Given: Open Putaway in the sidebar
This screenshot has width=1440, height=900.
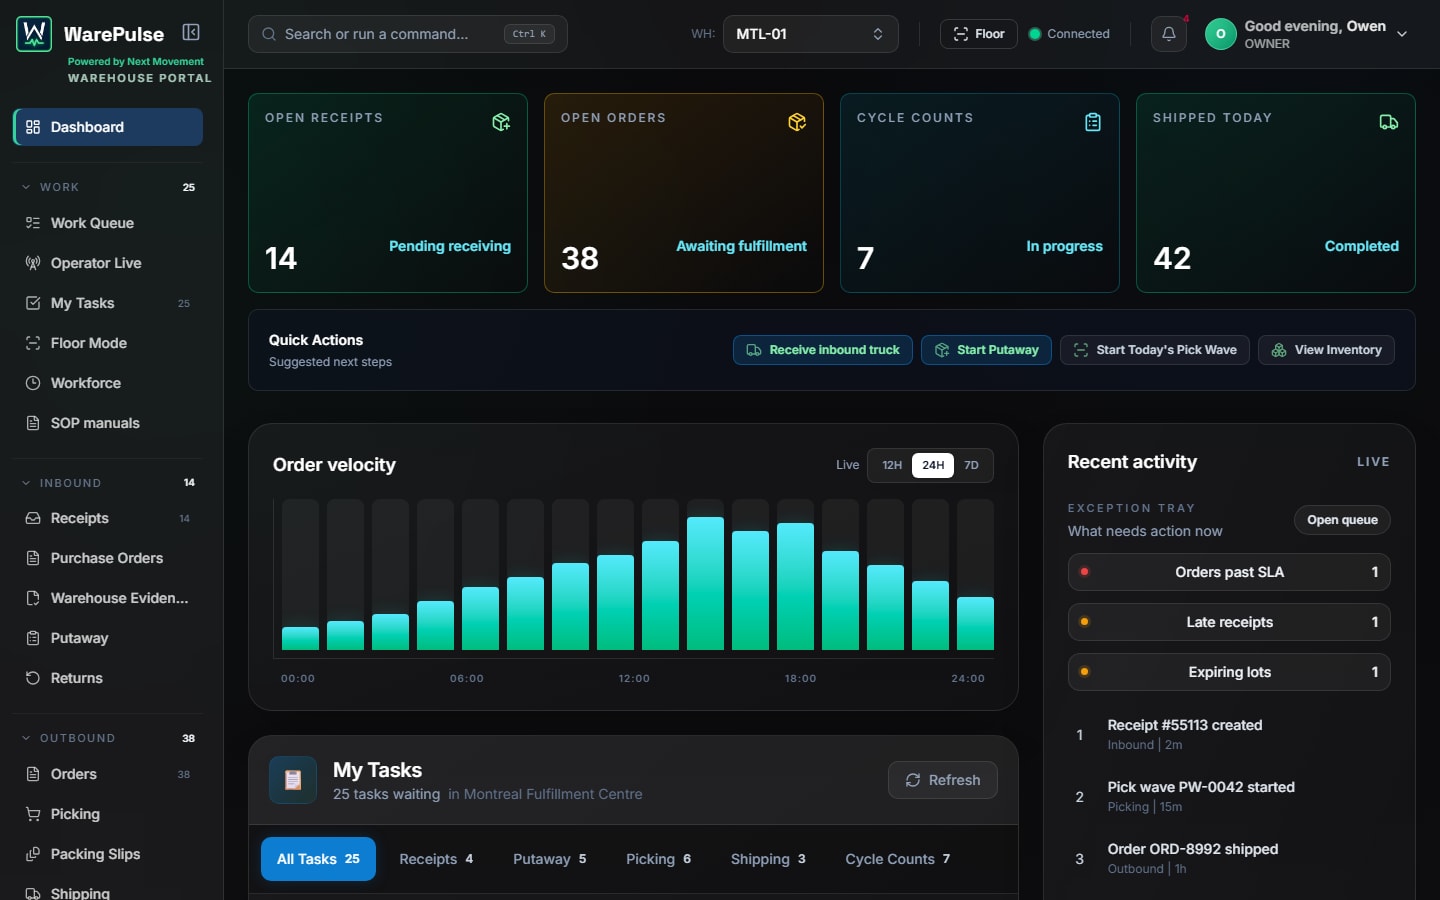Looking at the screenshot, I should (108, 638).
